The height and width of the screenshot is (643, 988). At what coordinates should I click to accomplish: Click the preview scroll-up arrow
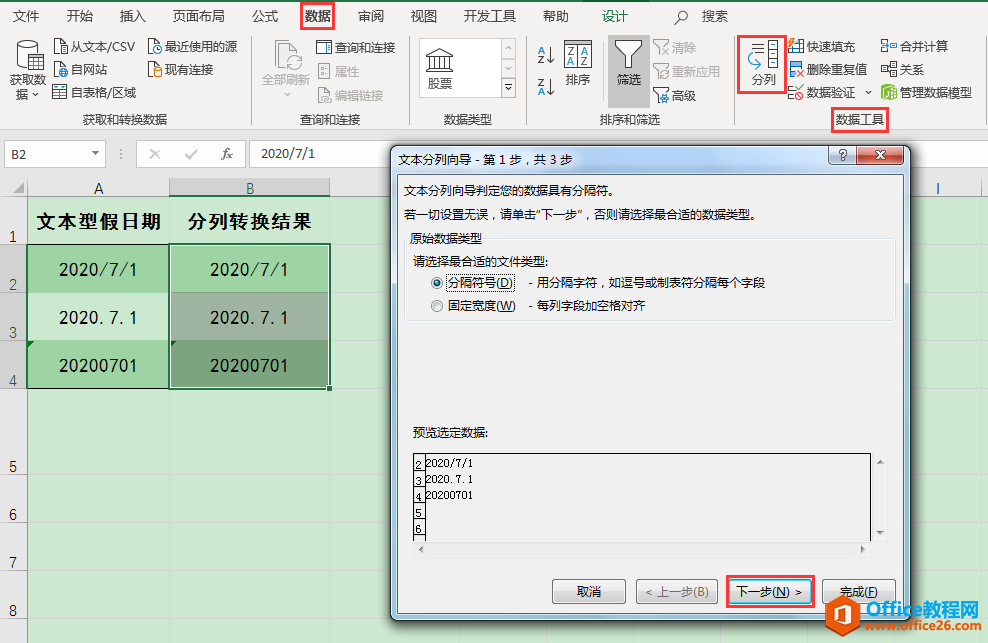pos(880,462)
